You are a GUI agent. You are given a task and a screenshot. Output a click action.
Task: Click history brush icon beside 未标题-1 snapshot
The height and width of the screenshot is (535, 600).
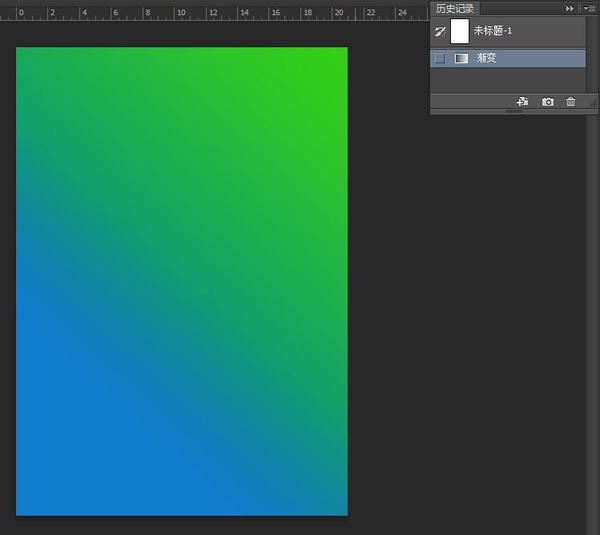click(440, 32)
